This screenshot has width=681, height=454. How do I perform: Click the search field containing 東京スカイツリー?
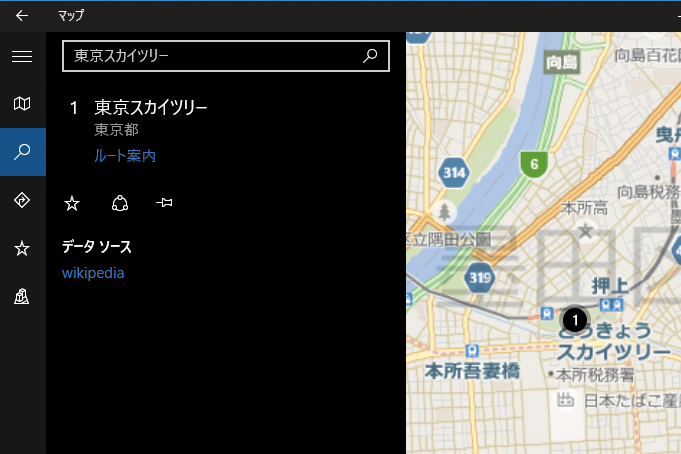click(x=226, y=56)
